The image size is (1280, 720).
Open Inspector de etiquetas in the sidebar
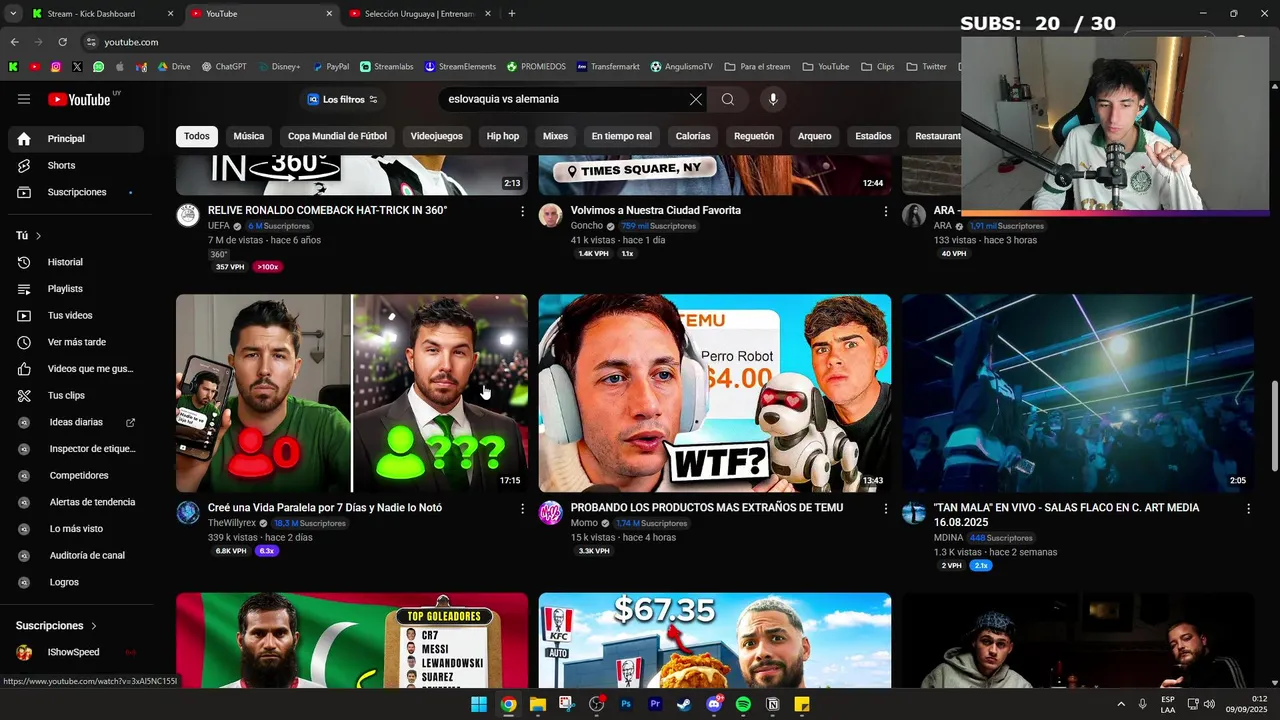tap(75, 449)
